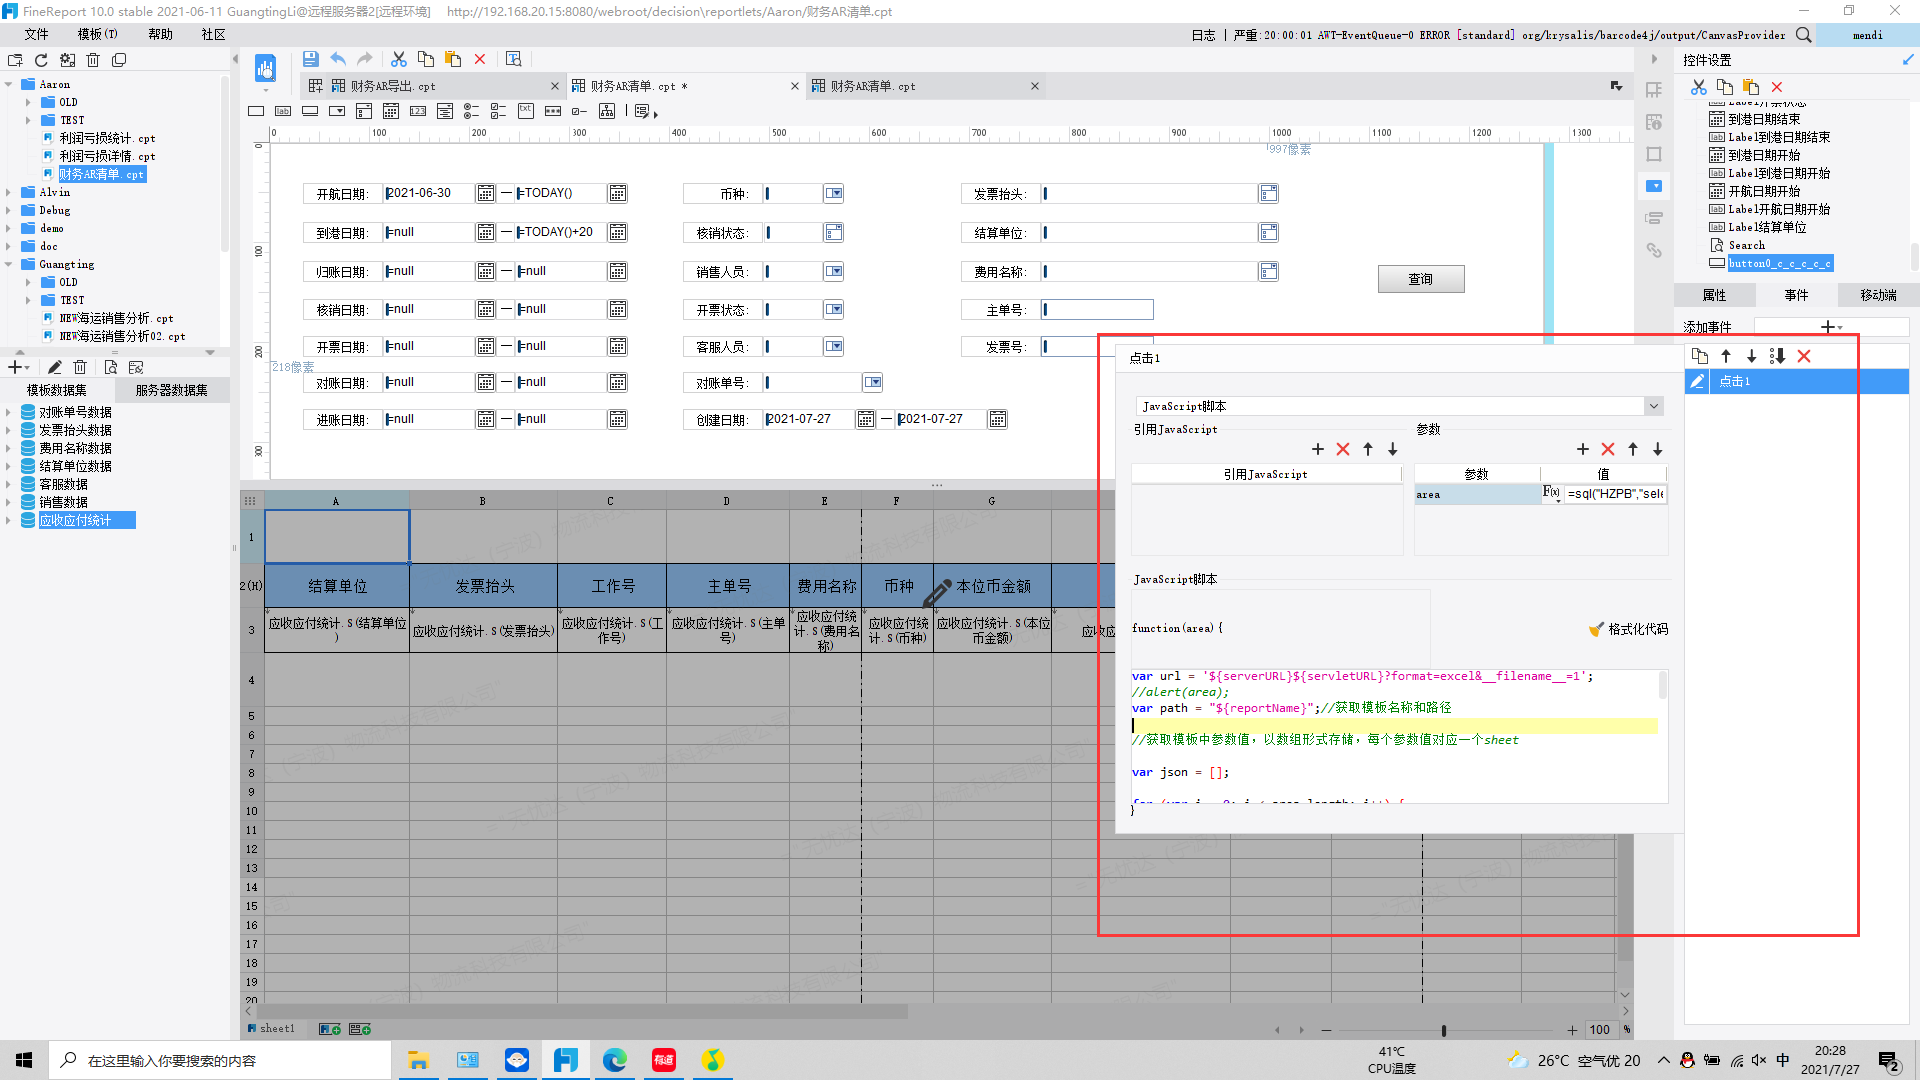Open the 事件 tab in widget settings
The width and height of the screenshot is (1920, 1080).
coord(1796,295)
